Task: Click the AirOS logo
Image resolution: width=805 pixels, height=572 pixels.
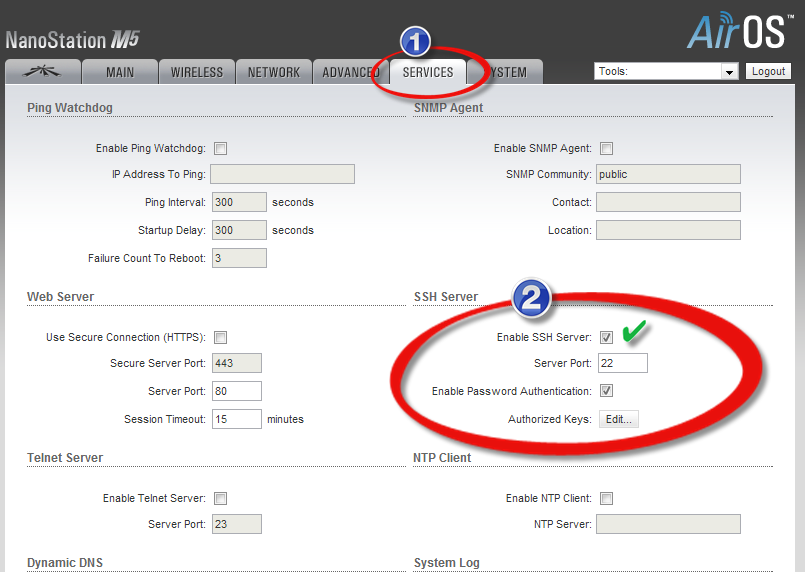Action: coord(739,31)
